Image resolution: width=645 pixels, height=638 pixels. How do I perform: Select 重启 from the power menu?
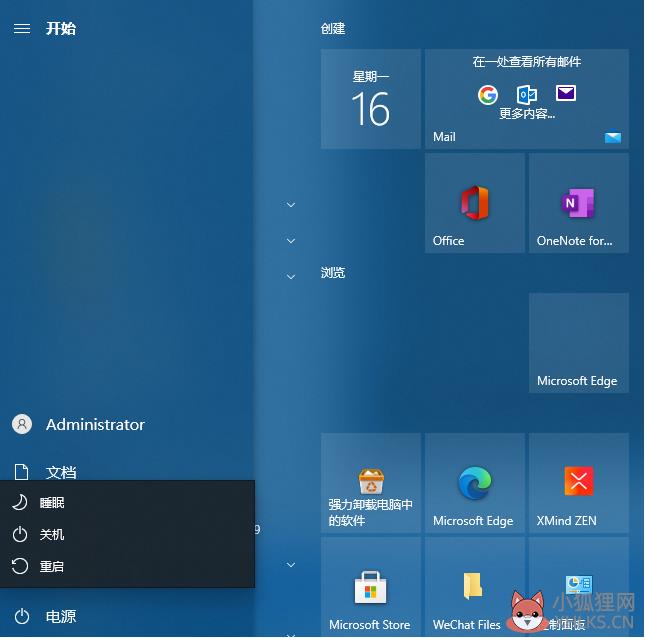click(x=128, y=566)
